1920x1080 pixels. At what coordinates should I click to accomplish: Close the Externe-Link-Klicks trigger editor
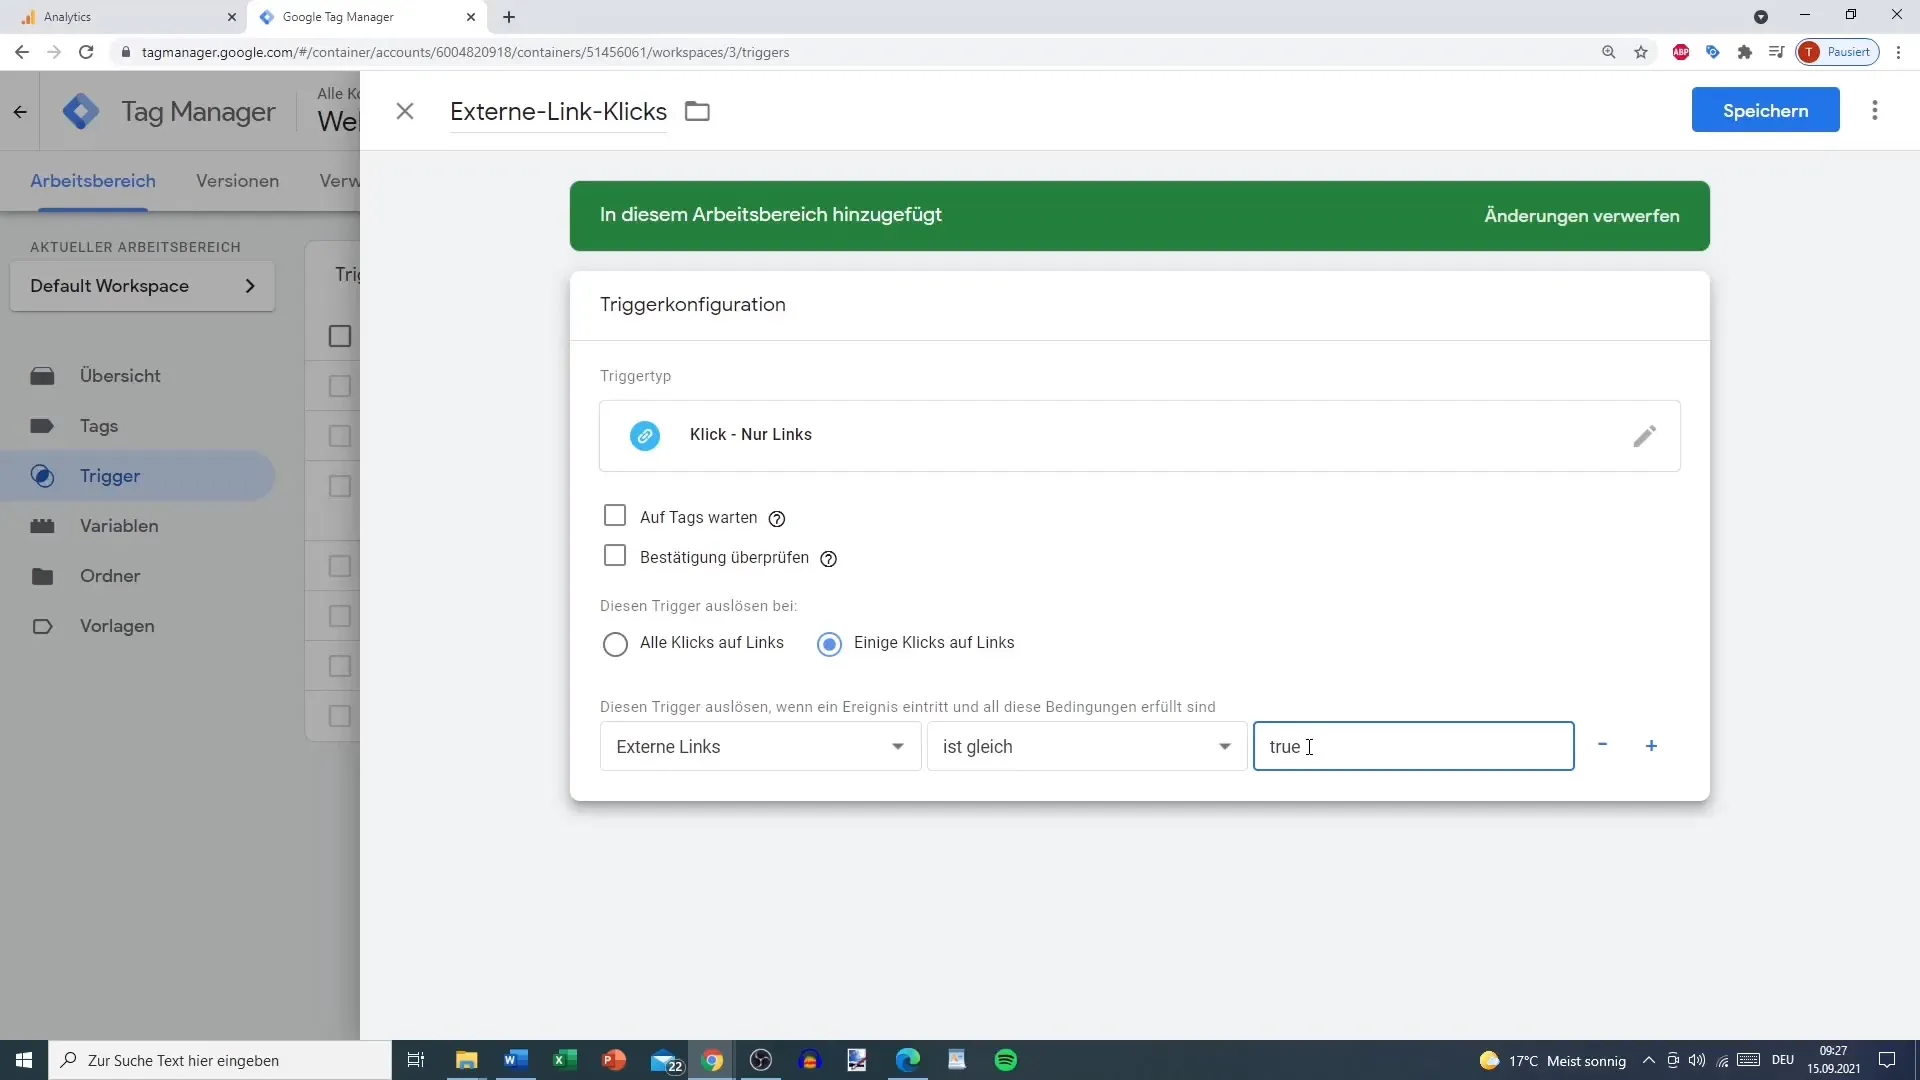[x=405, y=111]
